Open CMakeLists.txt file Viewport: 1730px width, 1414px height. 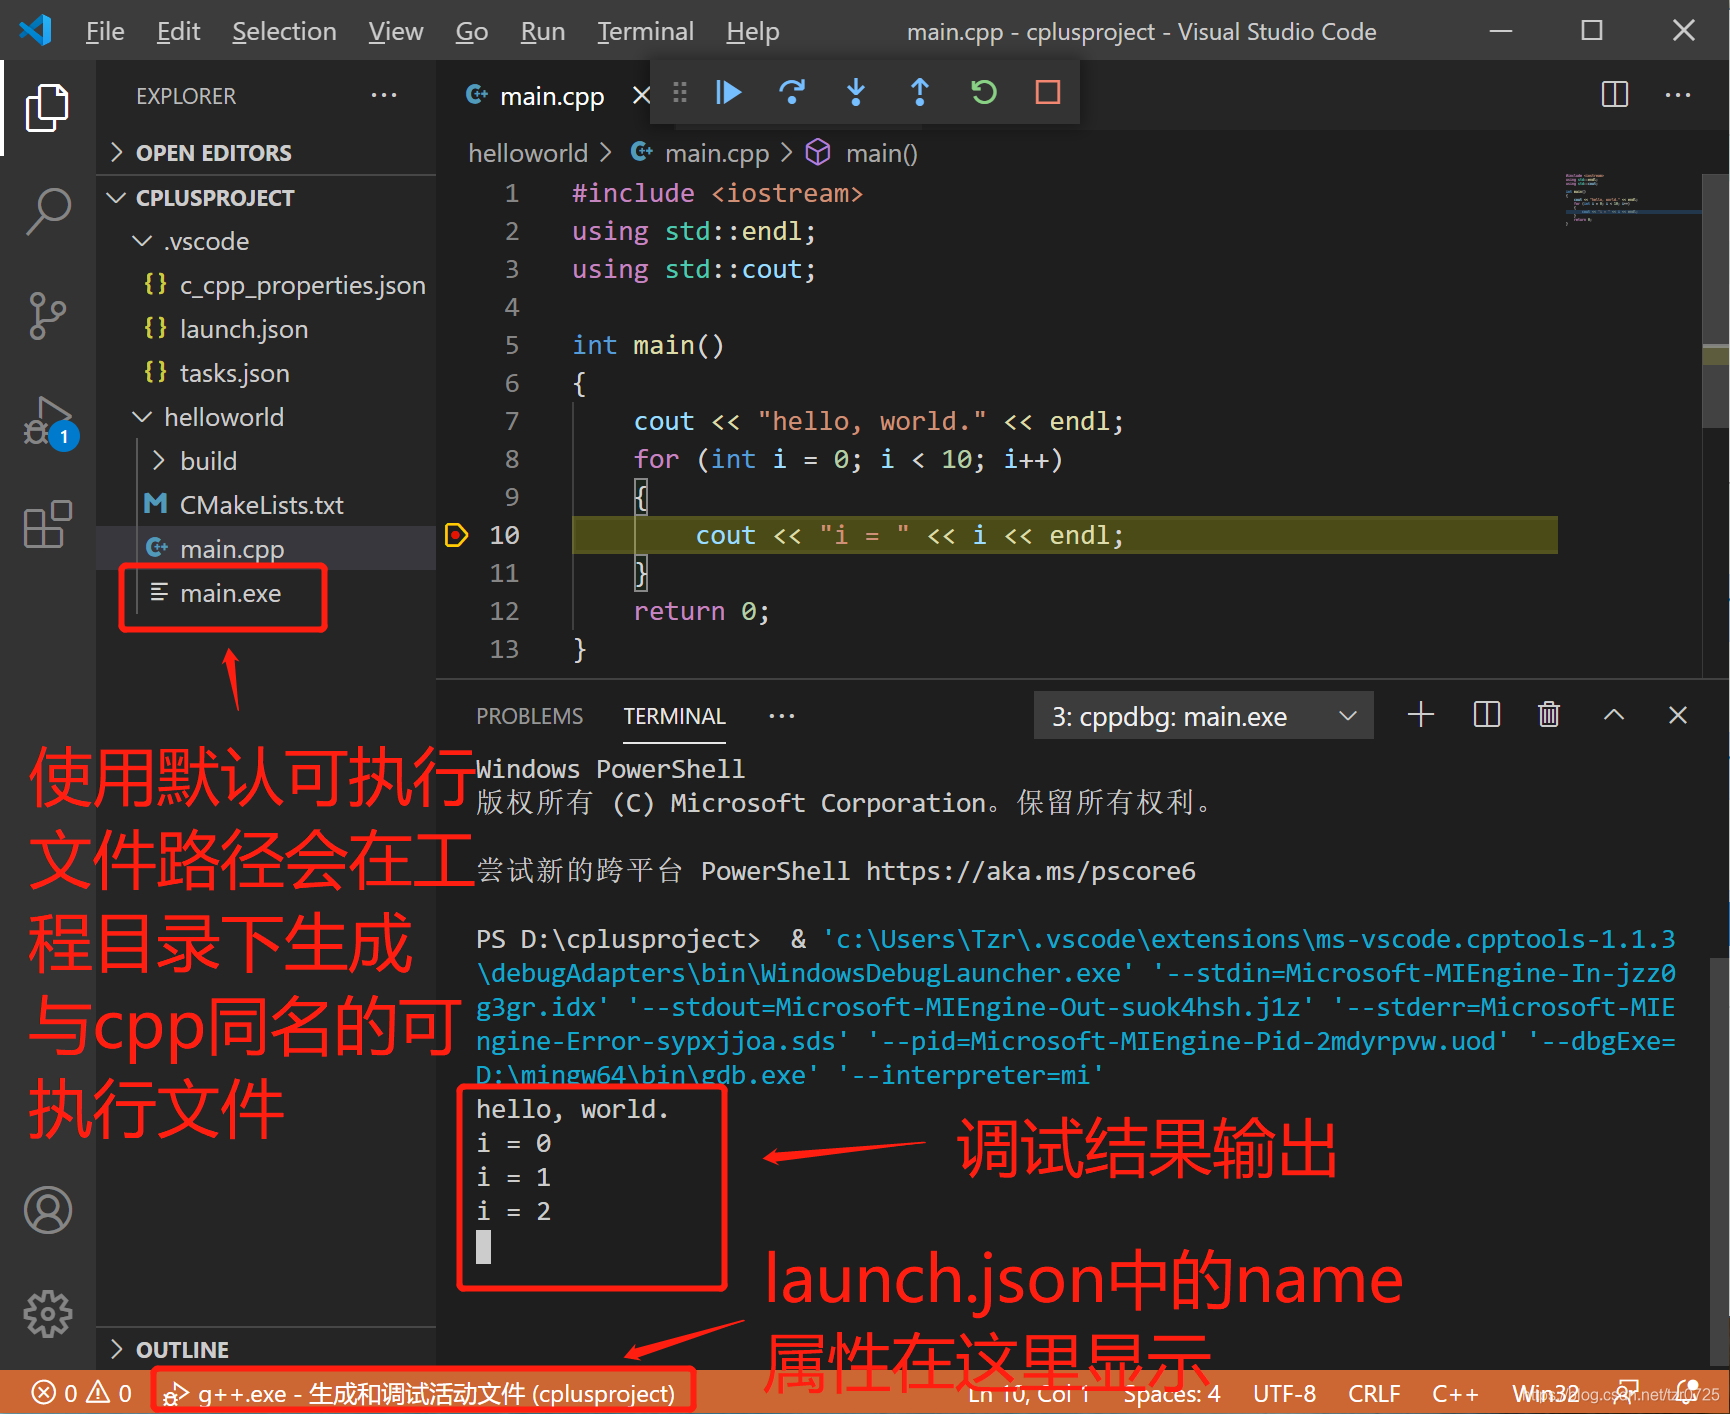coord(266,505)
